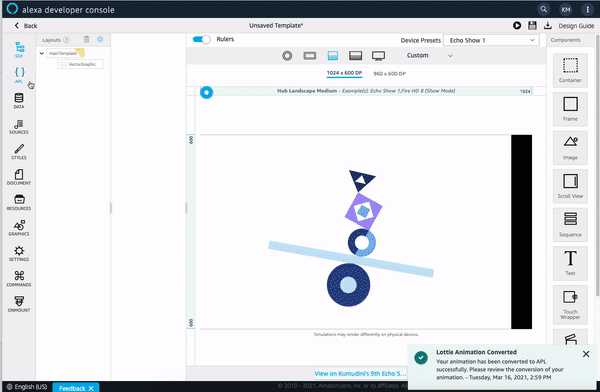Select the large landscape hub viewport
This screenshot has width=600, height=392.
tap(355, 56)
